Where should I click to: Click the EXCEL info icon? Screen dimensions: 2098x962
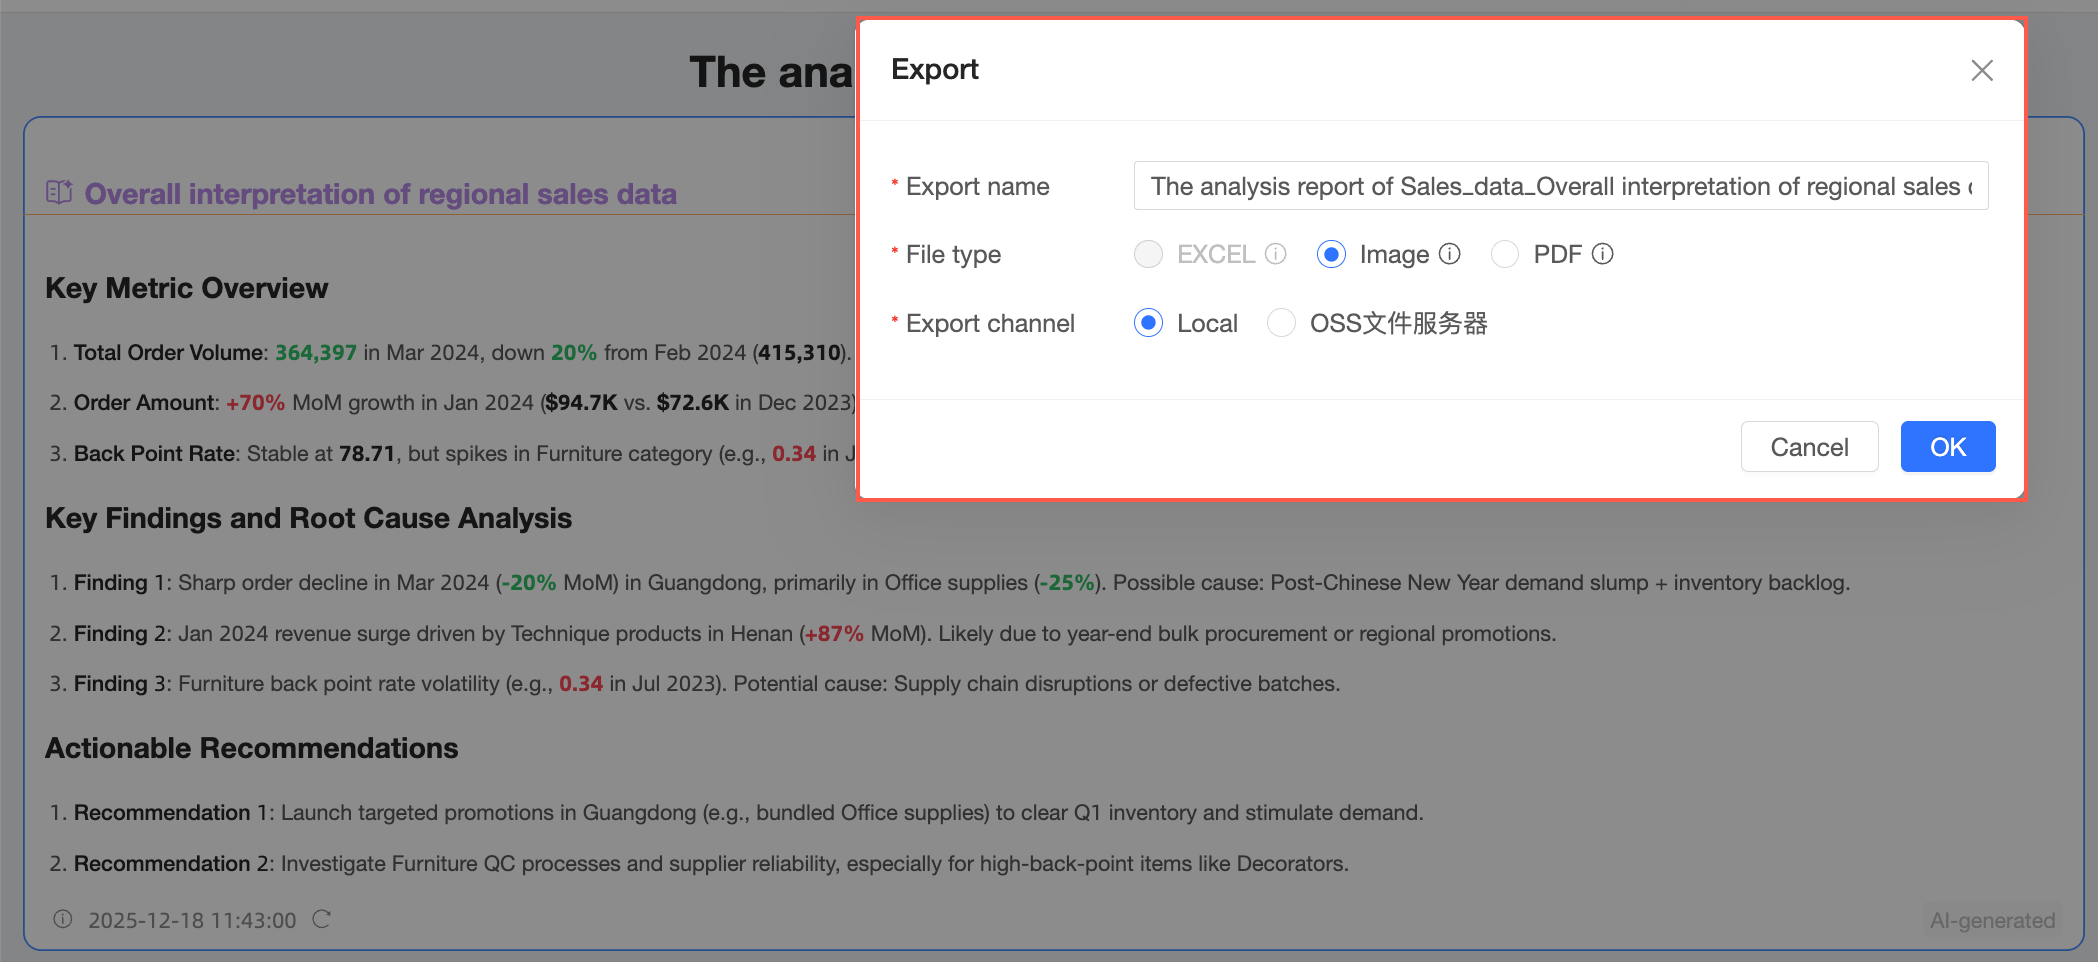(1275, 254)
